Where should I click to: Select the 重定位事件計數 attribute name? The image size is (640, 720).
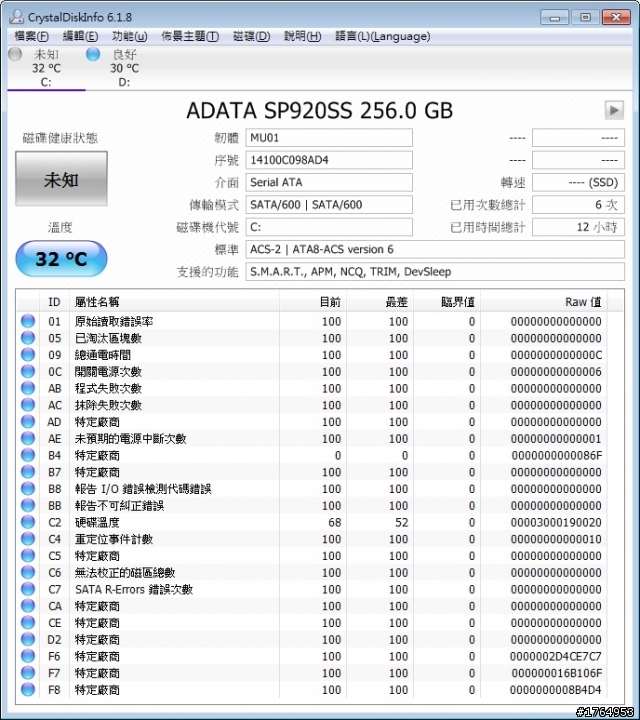coord(114,540)
